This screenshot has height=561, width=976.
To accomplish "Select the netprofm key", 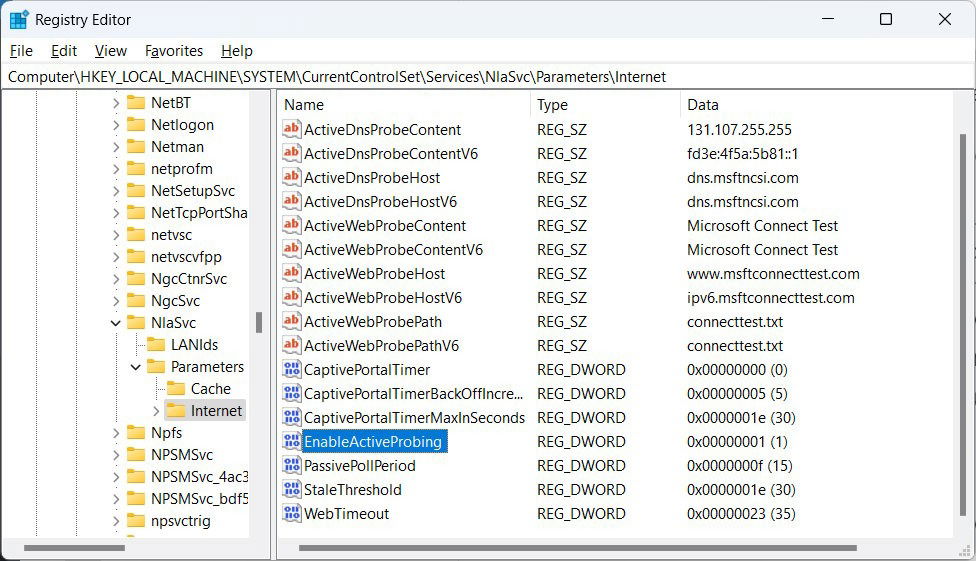I will 182,169.
